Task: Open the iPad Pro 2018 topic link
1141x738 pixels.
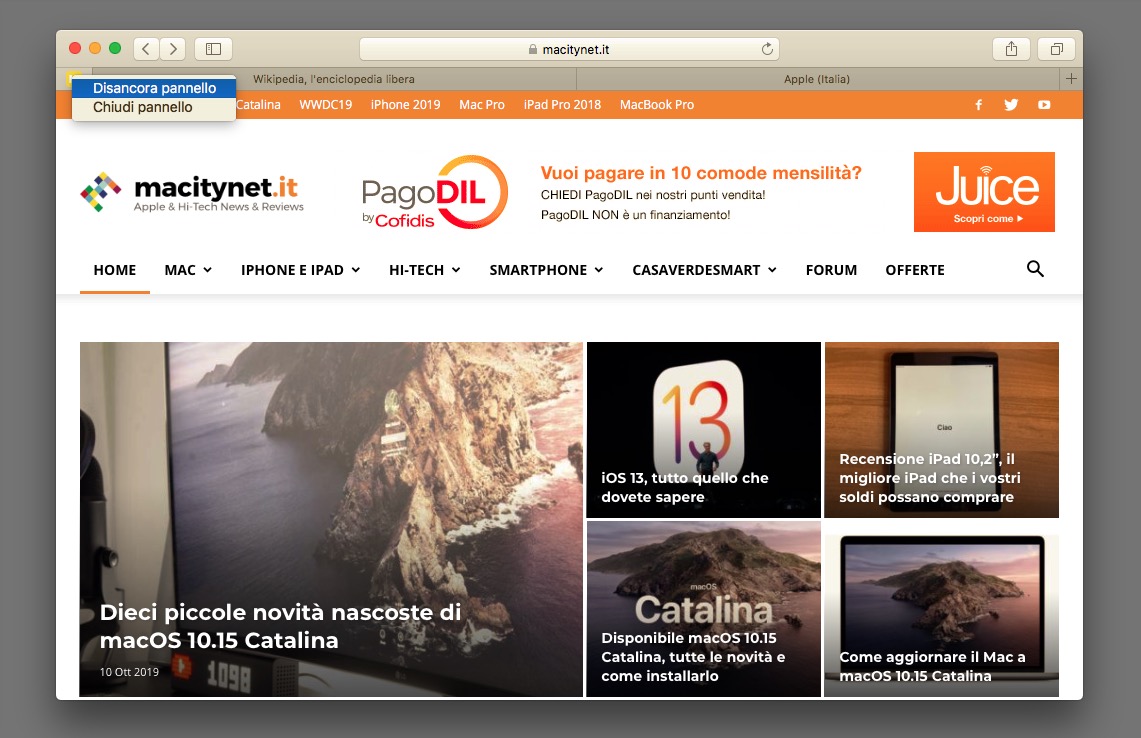Action: pos(562,105)
